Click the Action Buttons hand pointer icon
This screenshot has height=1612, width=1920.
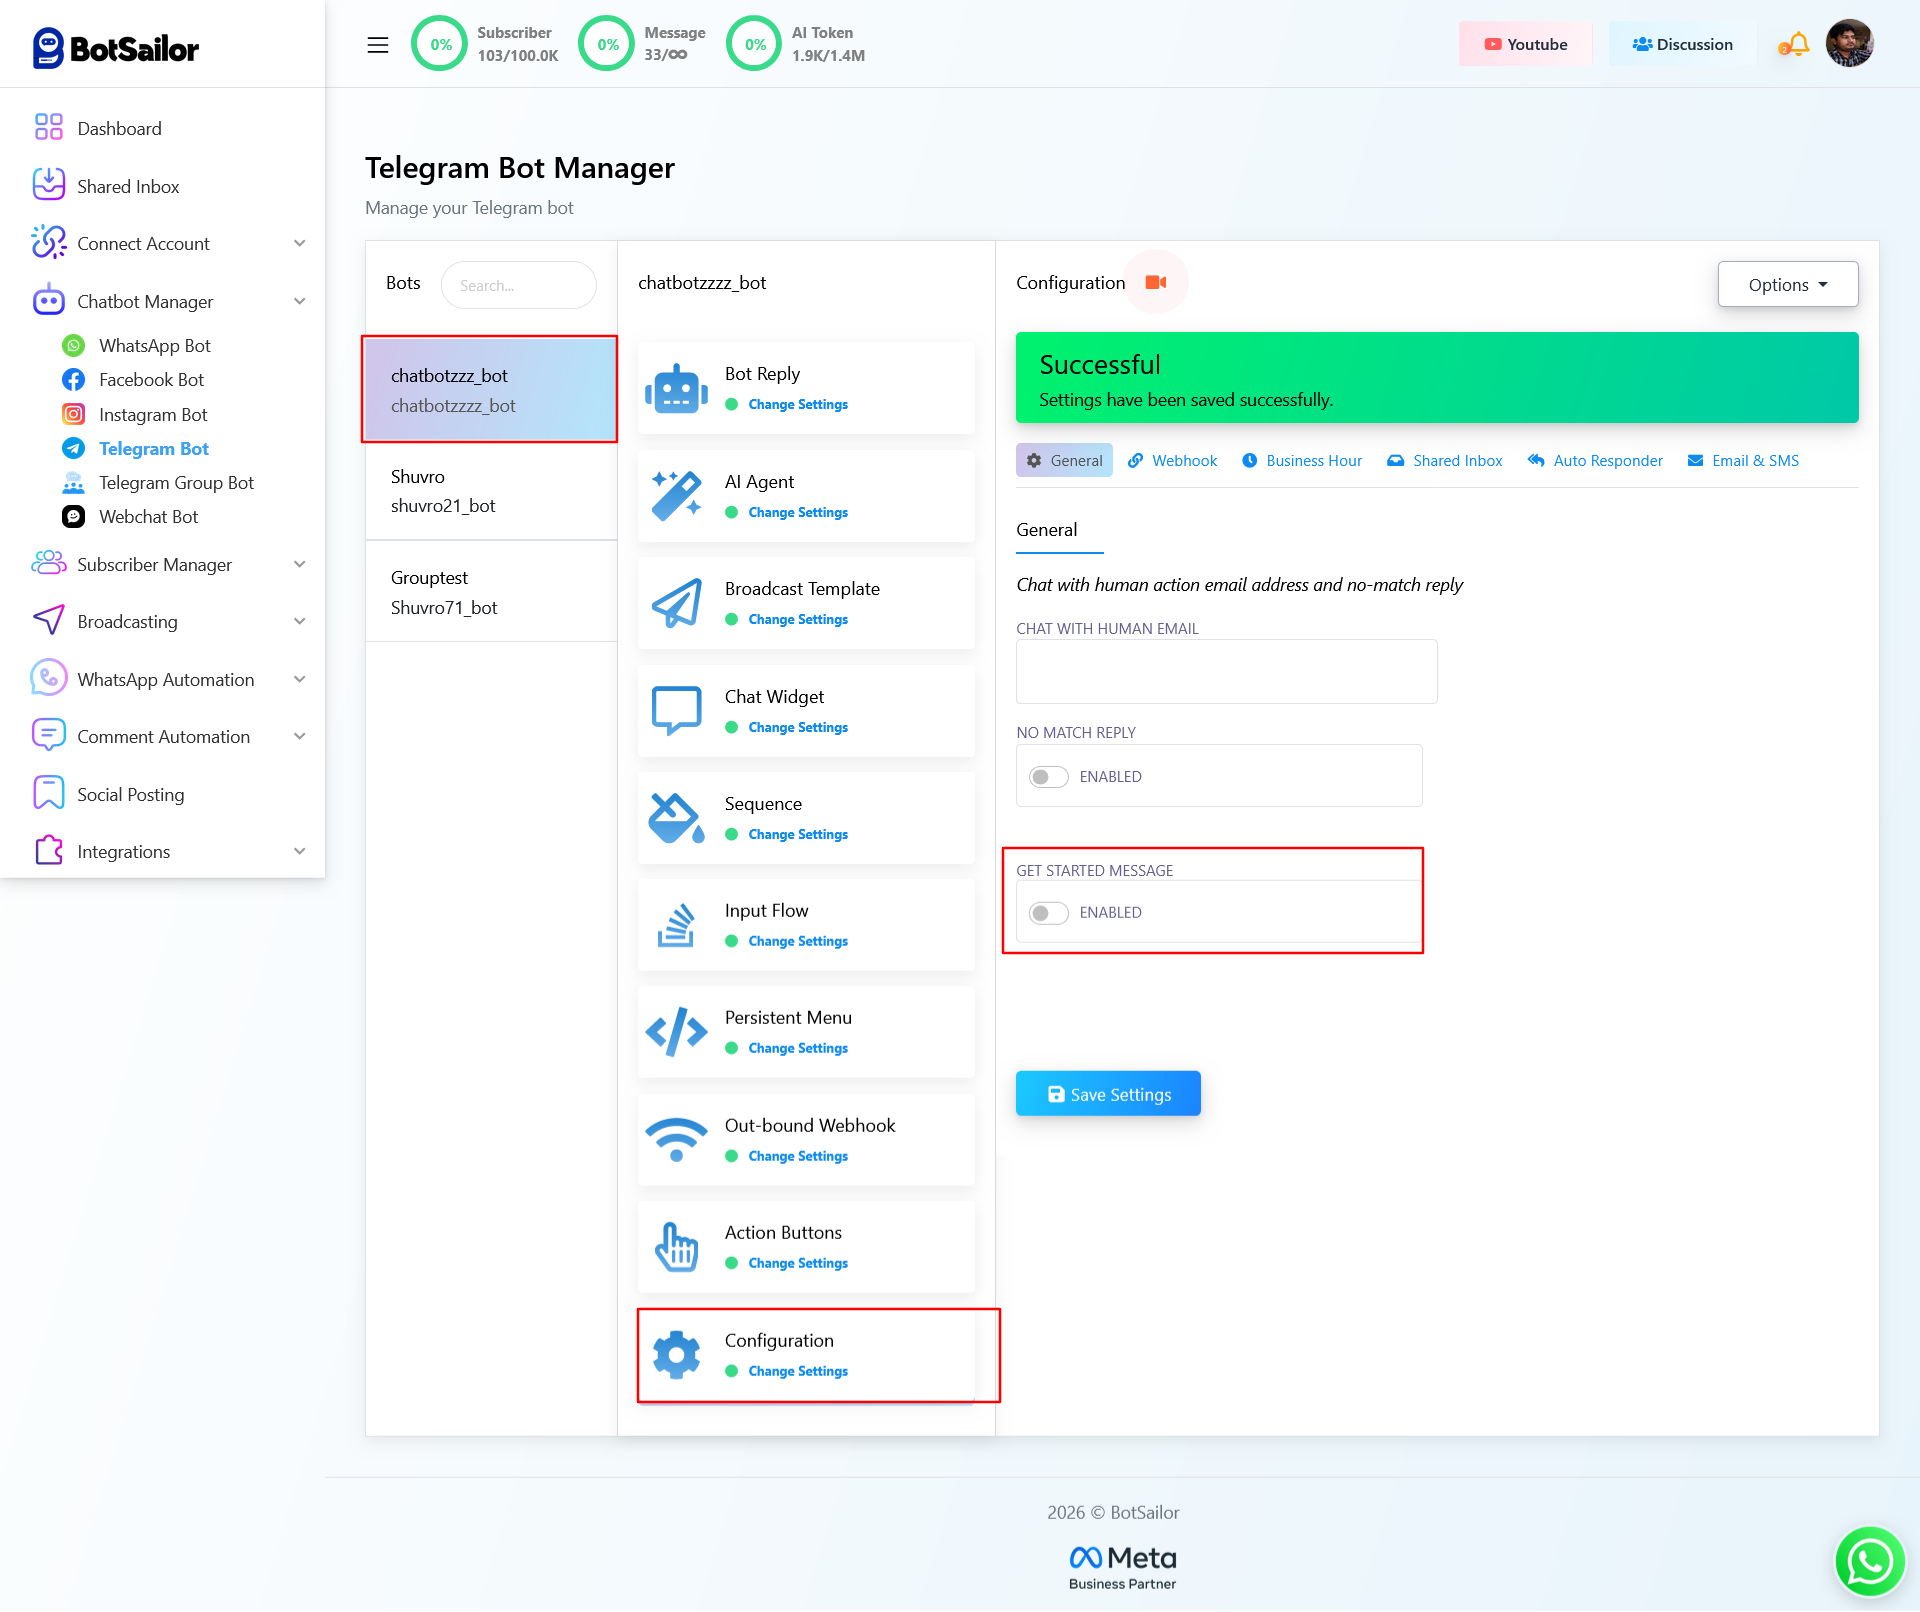click(x=676, y=1247)
